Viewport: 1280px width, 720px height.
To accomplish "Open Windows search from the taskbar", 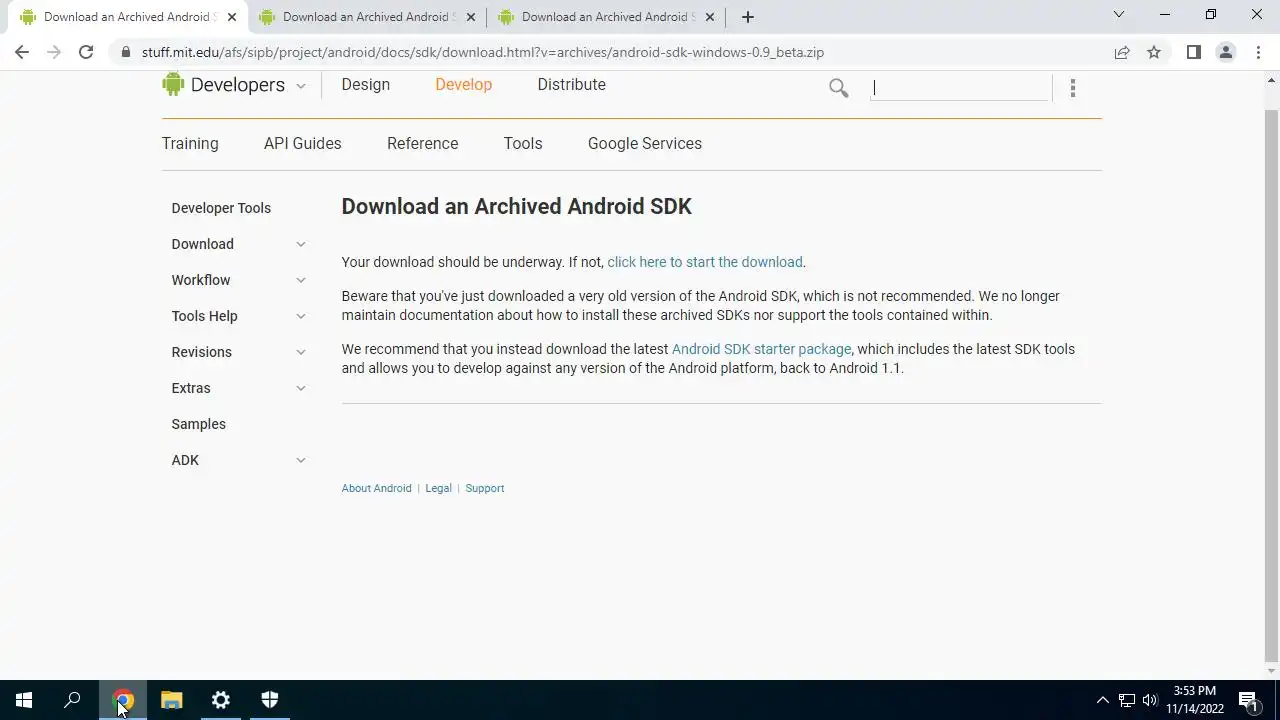I will tap(72, 700).
